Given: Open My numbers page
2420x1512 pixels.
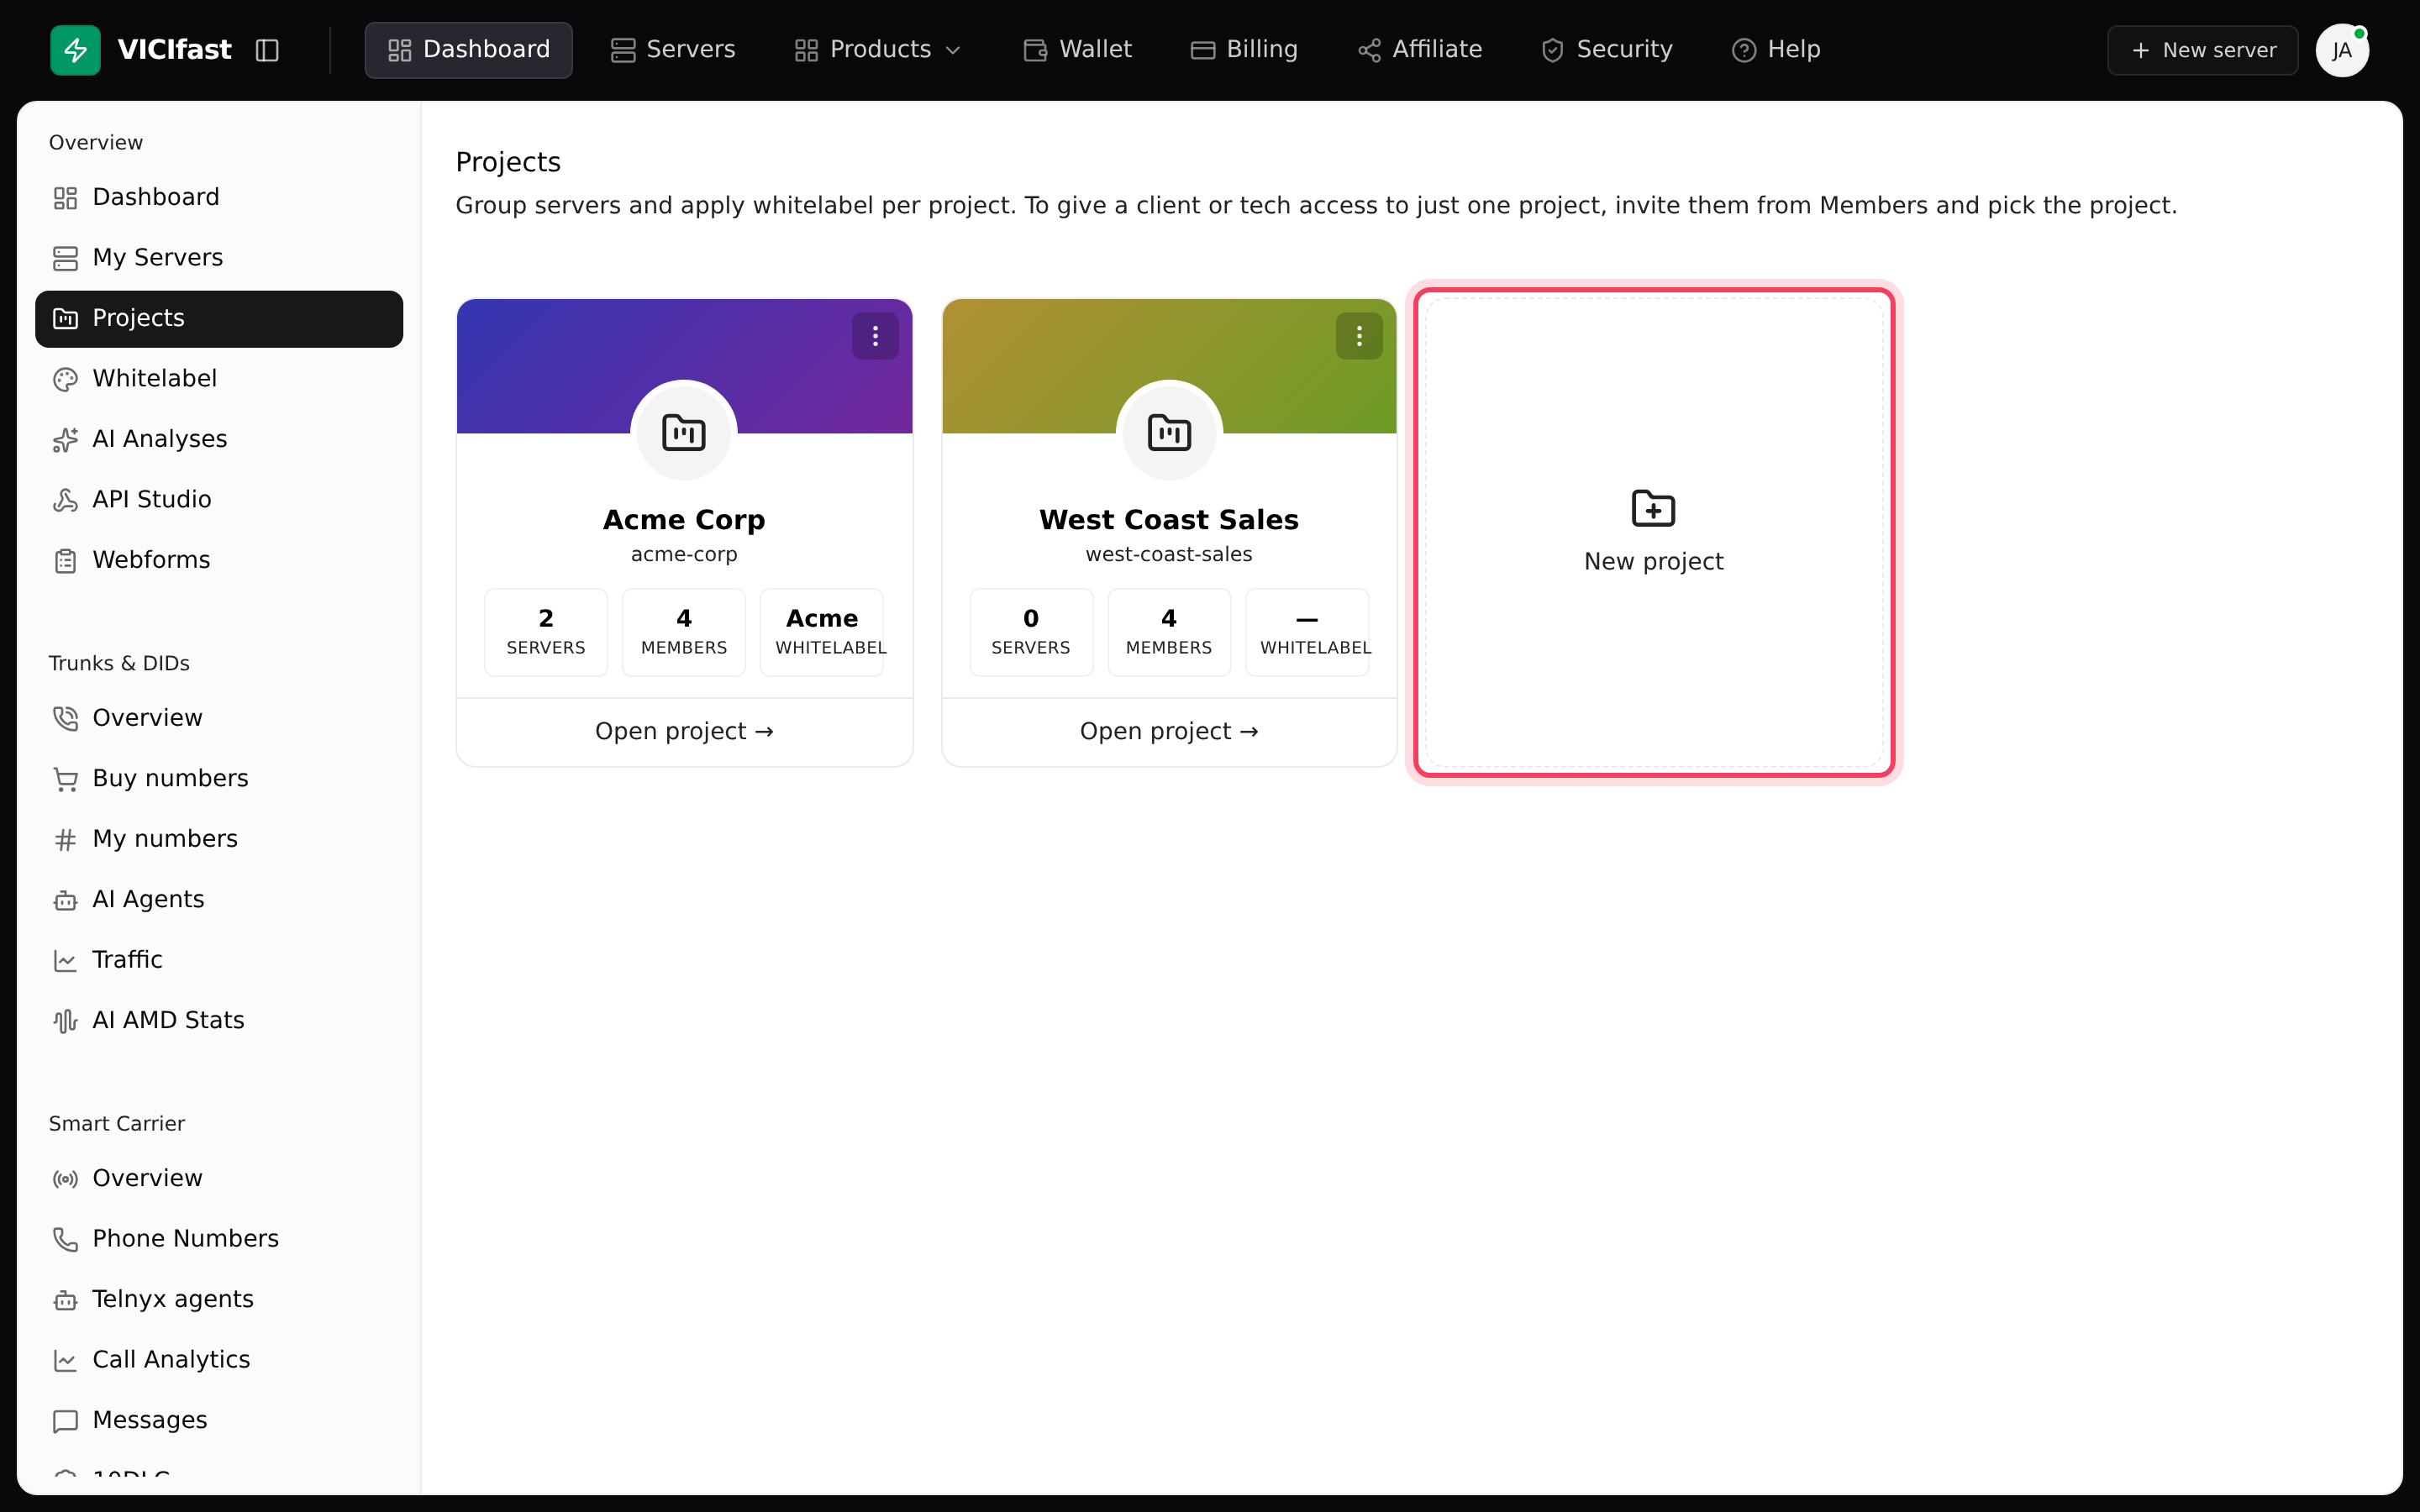Looking at the screenshot, I should click(219, 839).
